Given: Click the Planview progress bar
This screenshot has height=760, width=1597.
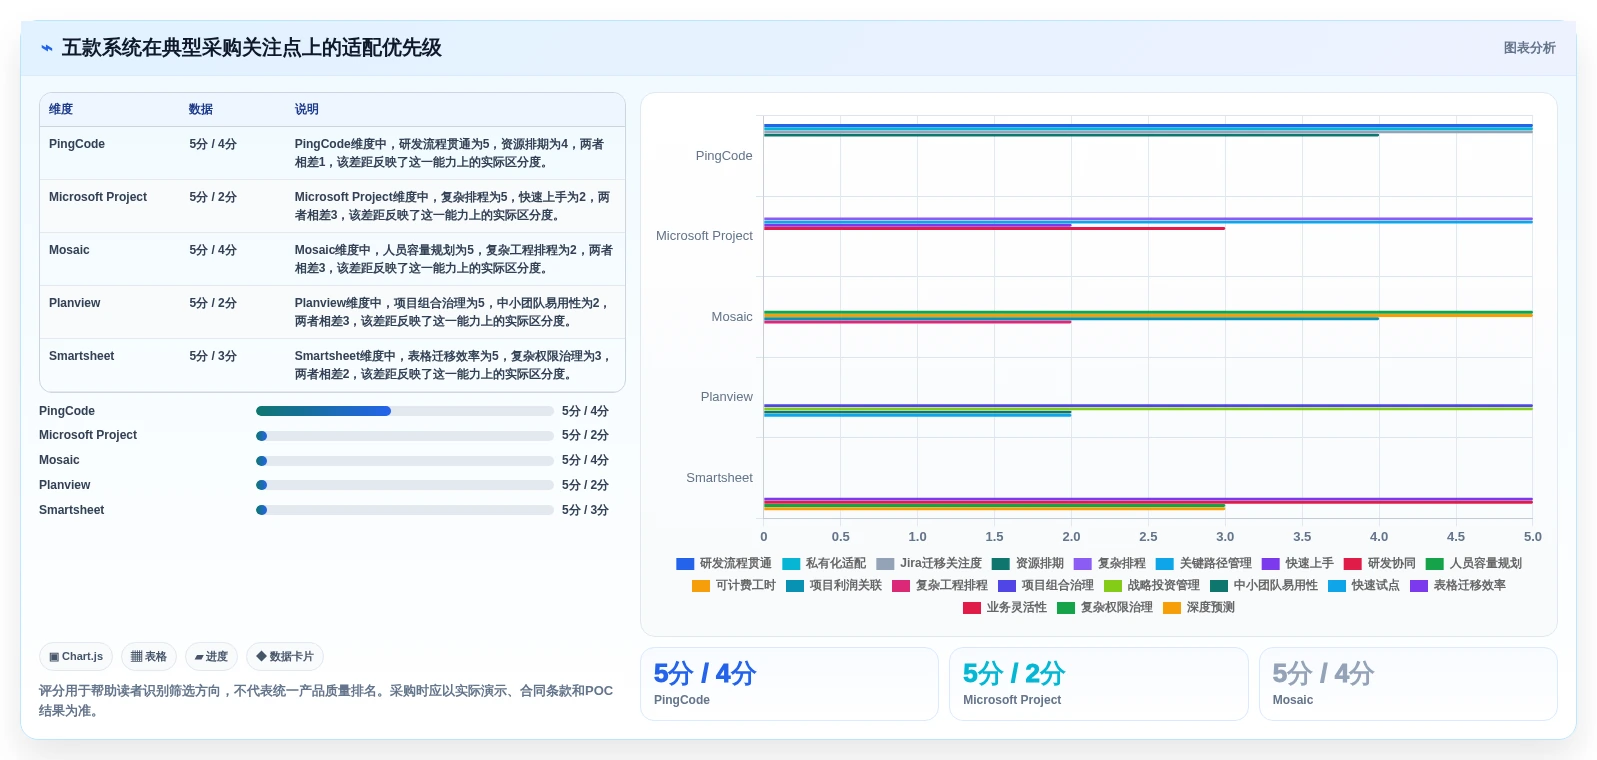Looking at the screenshot, I should click(x=405, y=485).
